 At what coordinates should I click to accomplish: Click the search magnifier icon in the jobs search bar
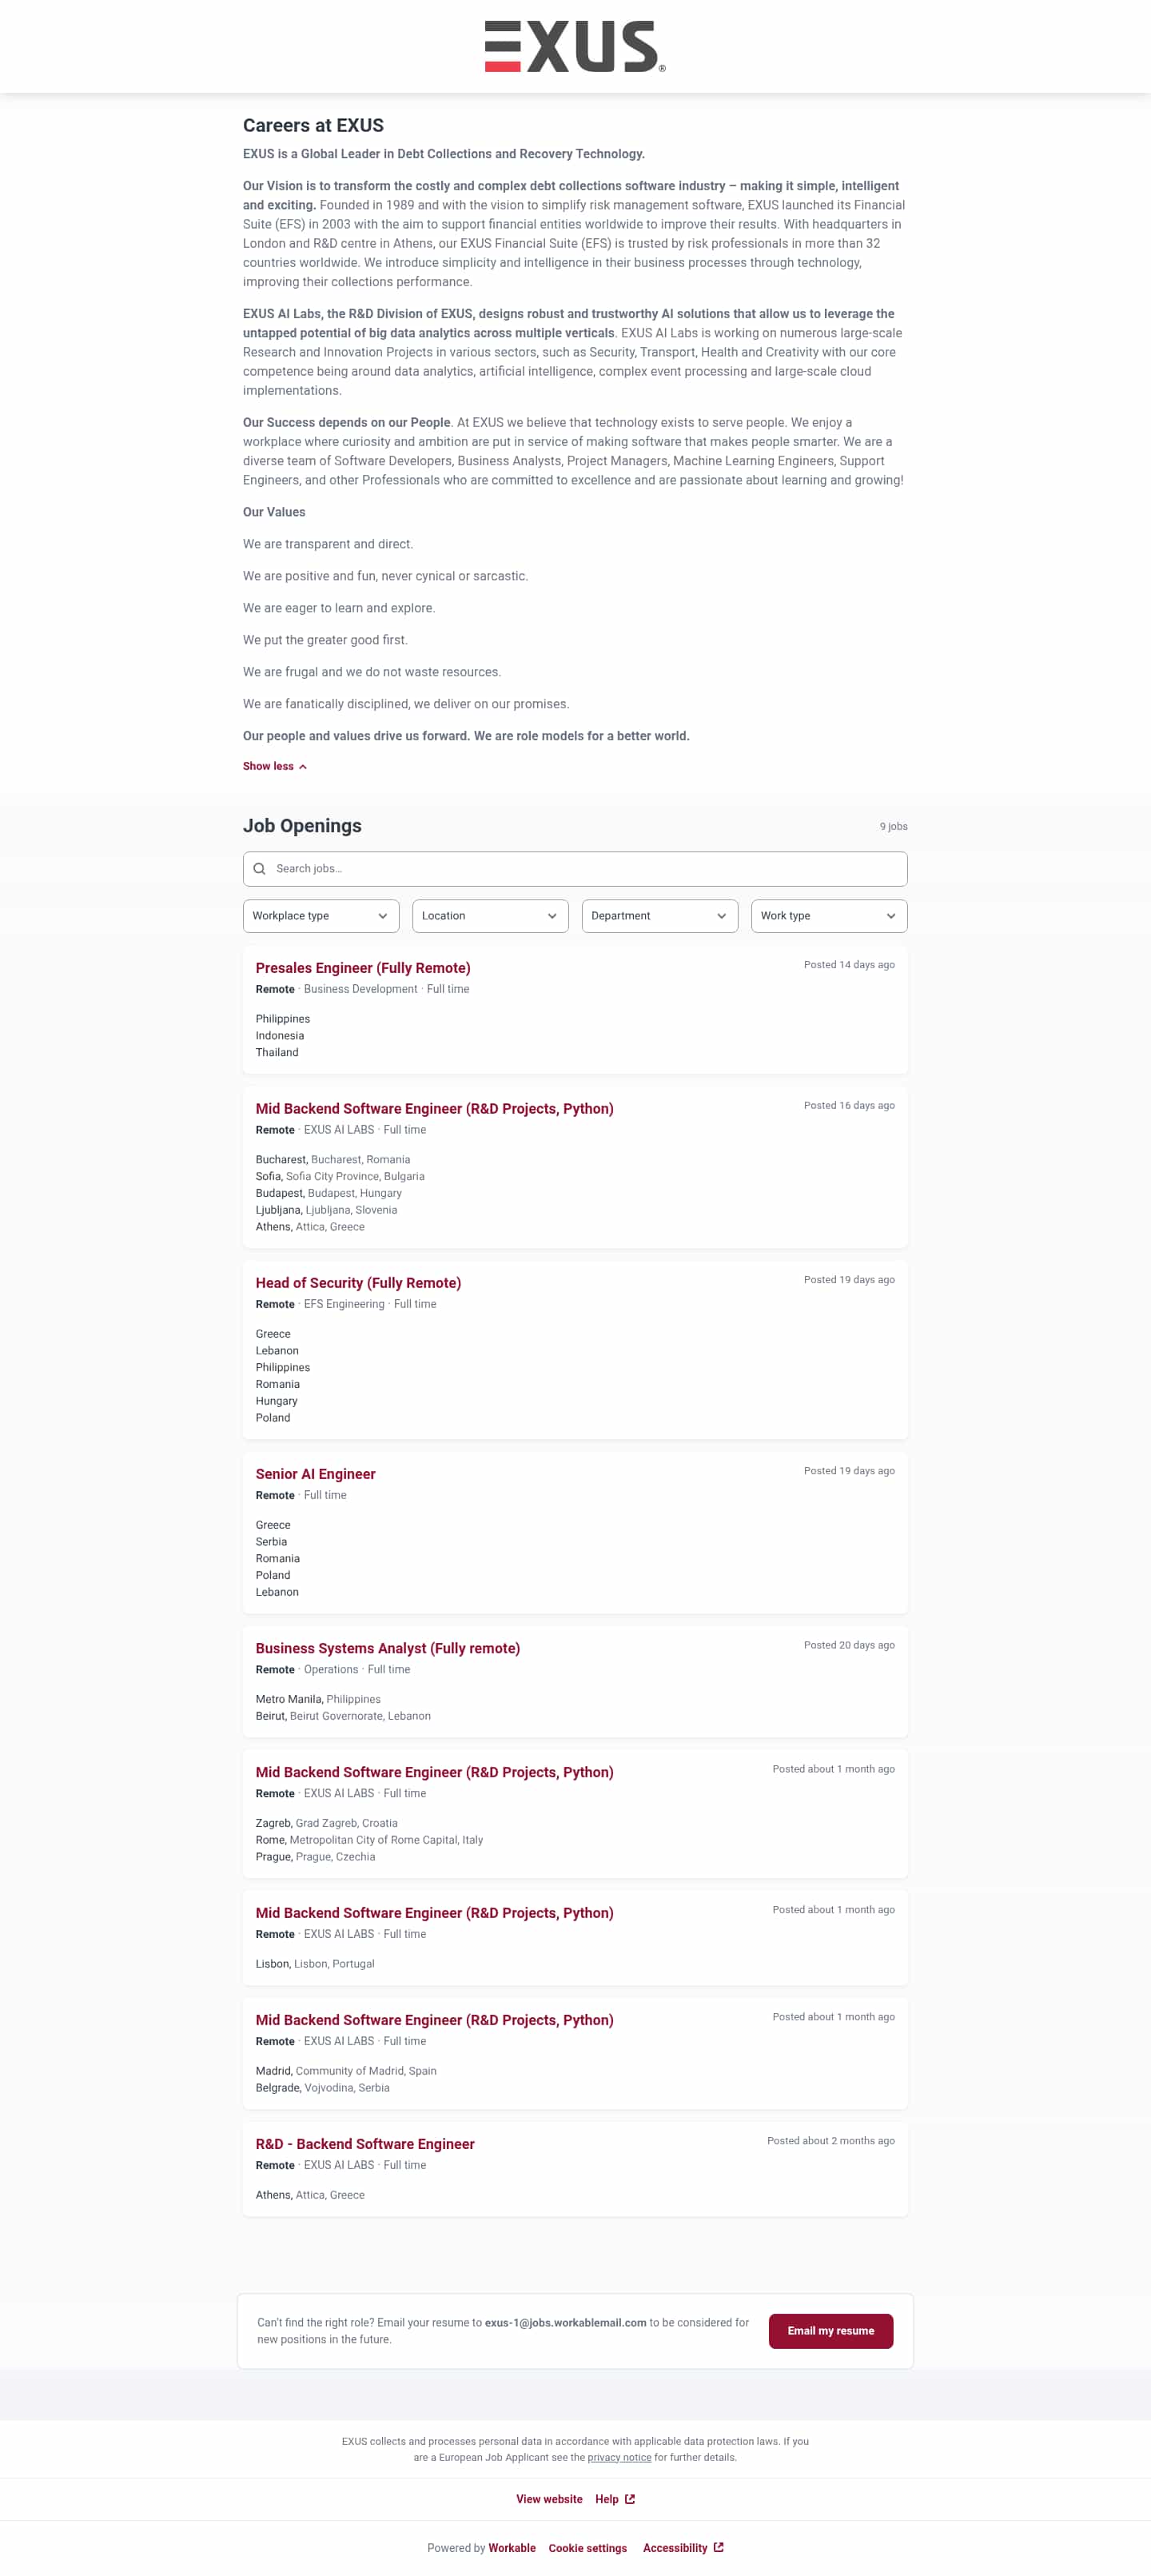coord(260,868)
